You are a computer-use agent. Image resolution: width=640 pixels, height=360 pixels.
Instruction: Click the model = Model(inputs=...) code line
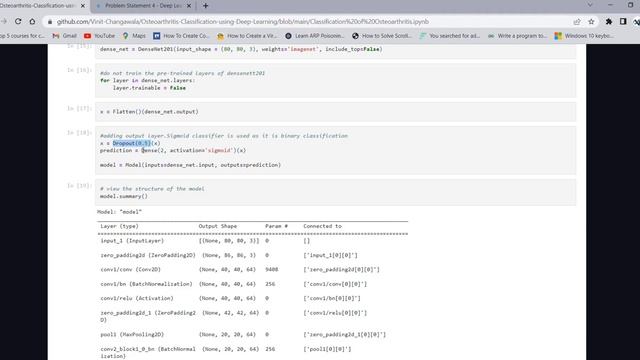point(190,165)
